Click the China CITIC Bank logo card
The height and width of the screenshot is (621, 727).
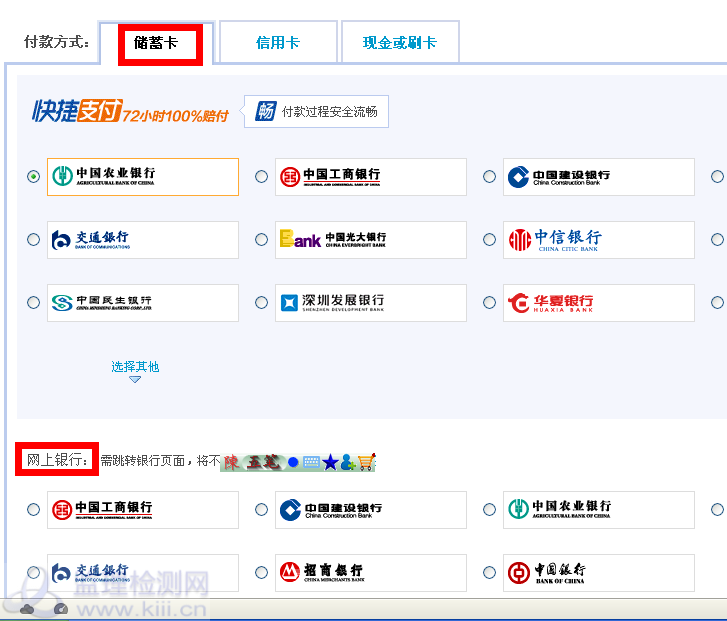(x=599, y=240)
